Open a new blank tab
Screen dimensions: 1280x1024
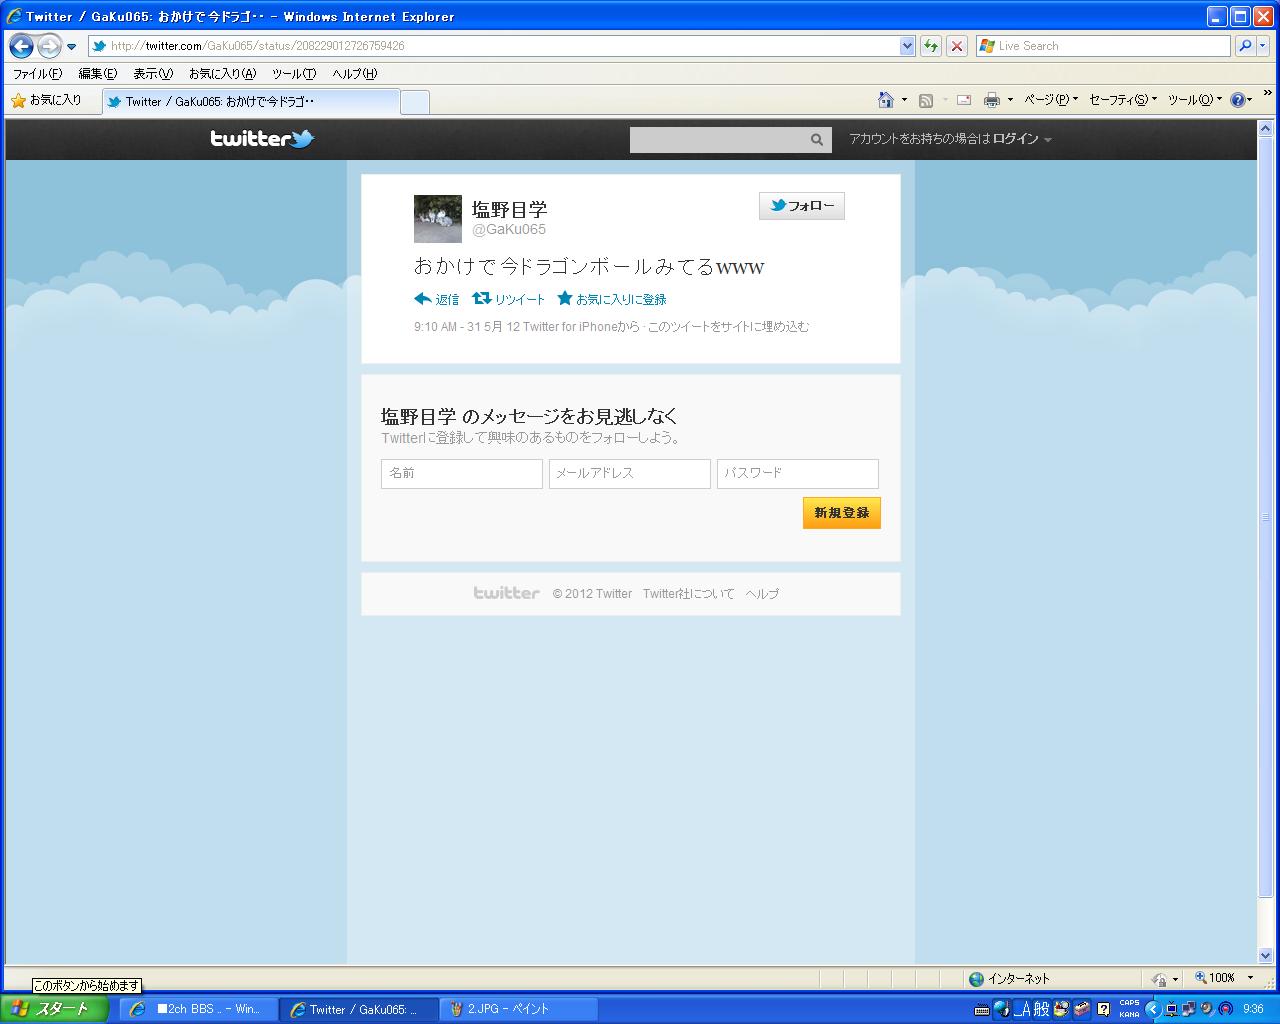click(x=415, y=102)
